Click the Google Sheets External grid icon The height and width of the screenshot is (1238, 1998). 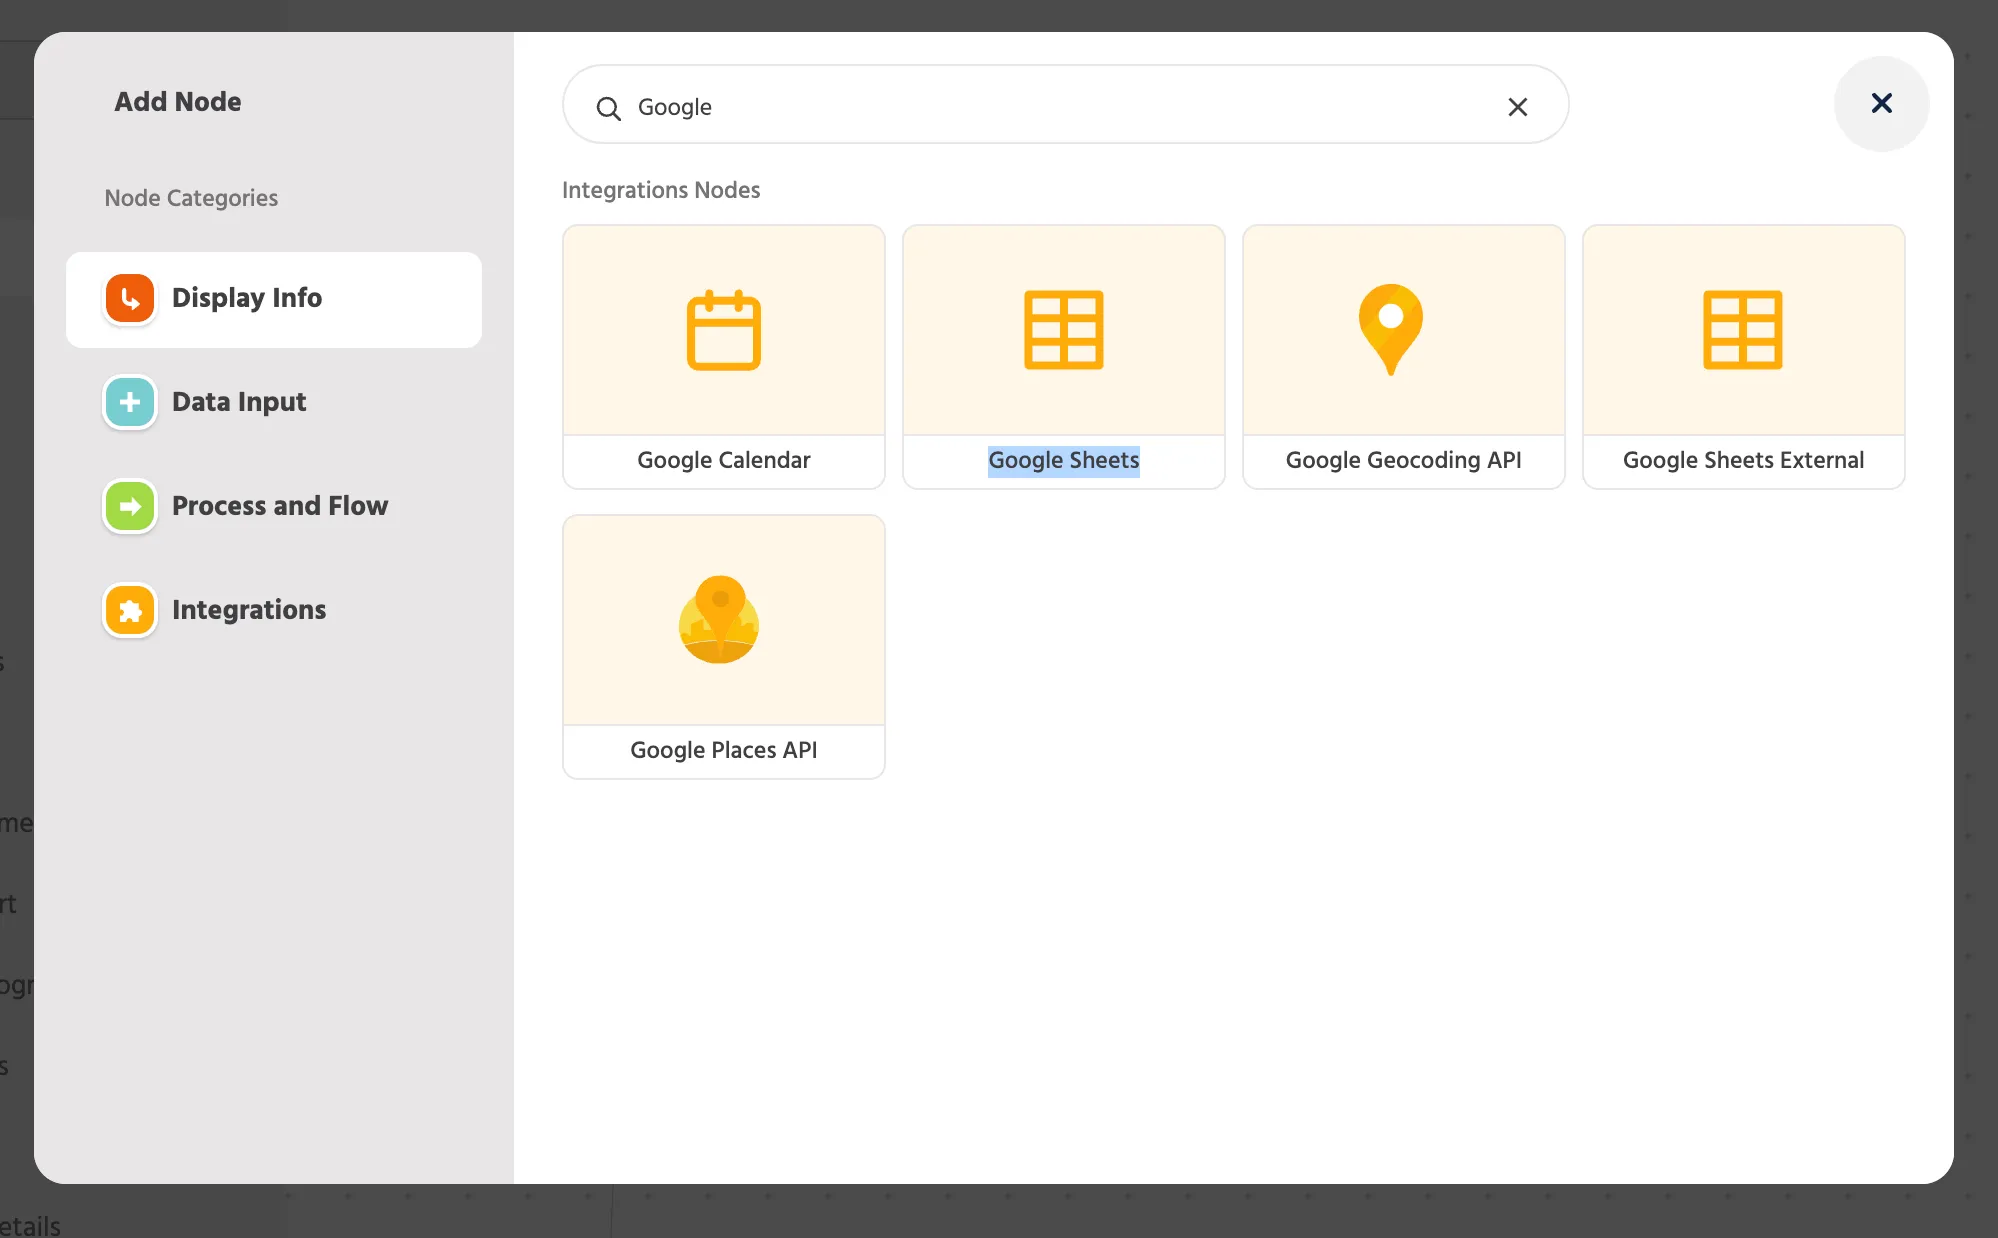[1743, 330]
